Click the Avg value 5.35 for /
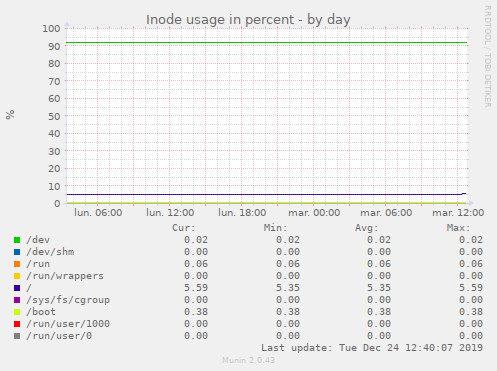 pos(379,288)
